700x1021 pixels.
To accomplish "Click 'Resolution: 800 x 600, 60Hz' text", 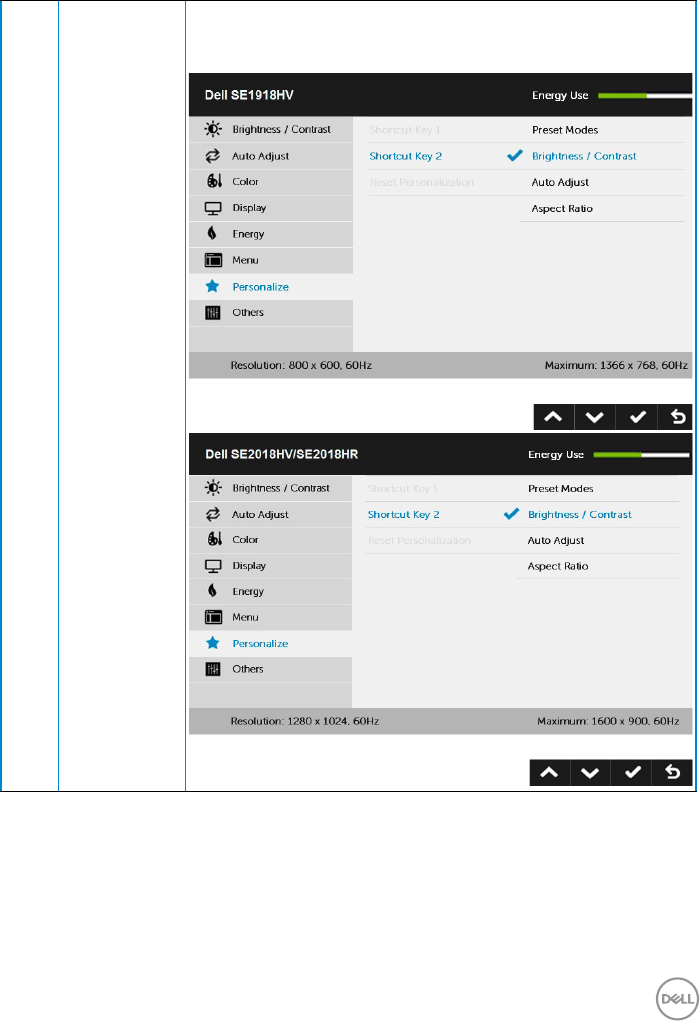I will 301,365.
